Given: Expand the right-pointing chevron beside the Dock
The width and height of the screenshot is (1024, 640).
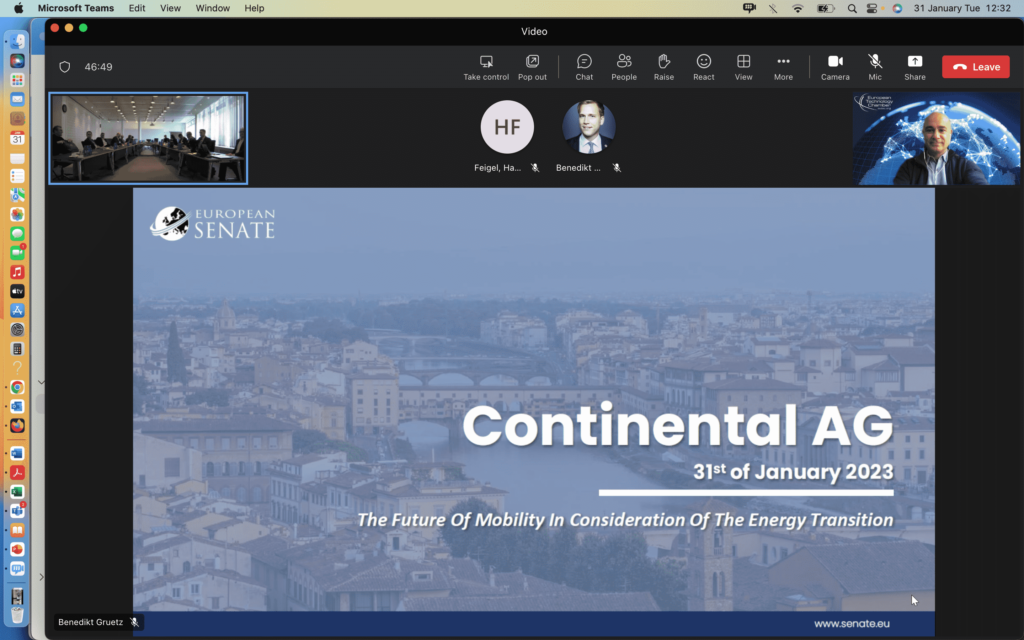Looking at the screenshot, I should (x=41, y=577).
